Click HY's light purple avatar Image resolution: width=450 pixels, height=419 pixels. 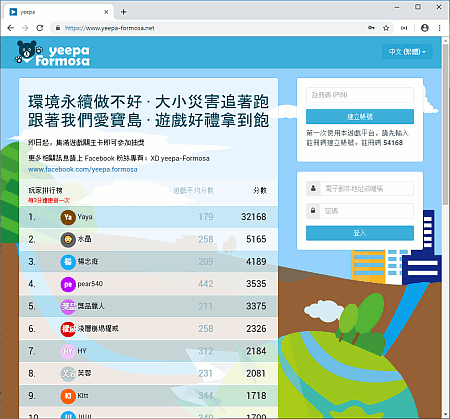[x=68, y=351]
